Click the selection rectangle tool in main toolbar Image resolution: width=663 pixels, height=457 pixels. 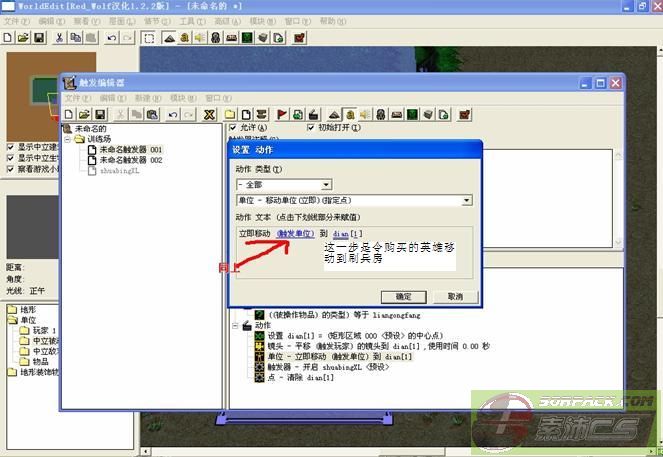click(x=148, y=38)
